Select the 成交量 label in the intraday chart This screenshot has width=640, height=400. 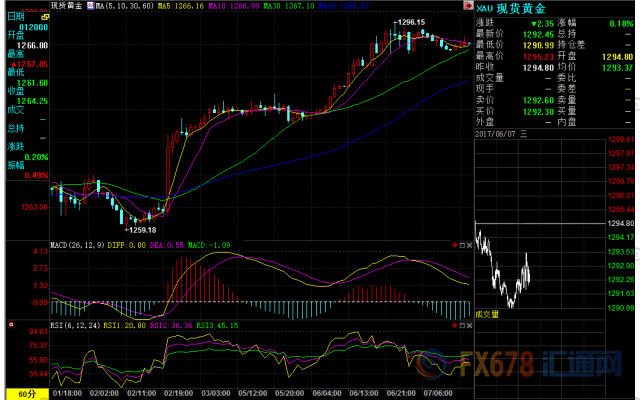[x=490, y=314]
